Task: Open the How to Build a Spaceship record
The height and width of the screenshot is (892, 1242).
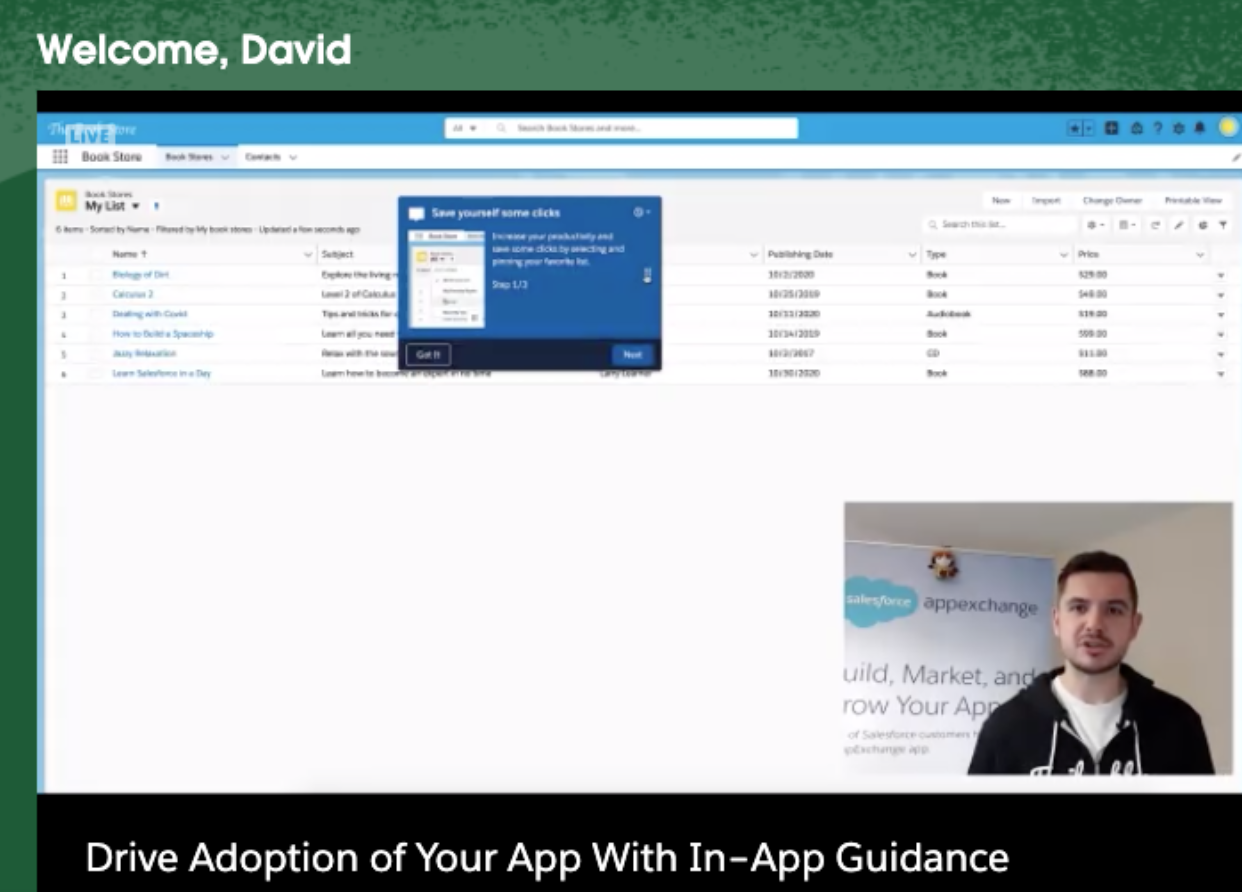Action: (x=163, y=334)
